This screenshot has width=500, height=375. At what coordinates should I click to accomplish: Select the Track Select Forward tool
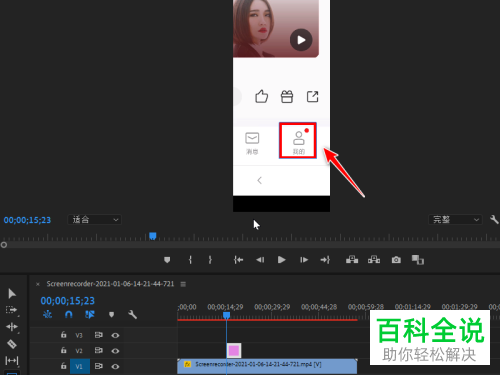tap(11, 310)
